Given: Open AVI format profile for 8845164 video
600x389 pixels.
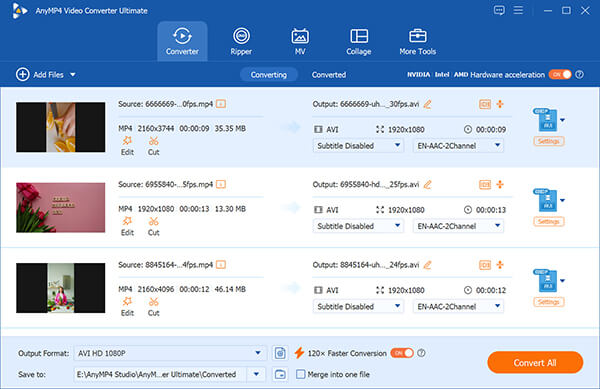Looking at the screenshot, I should (x=549, y=280).
